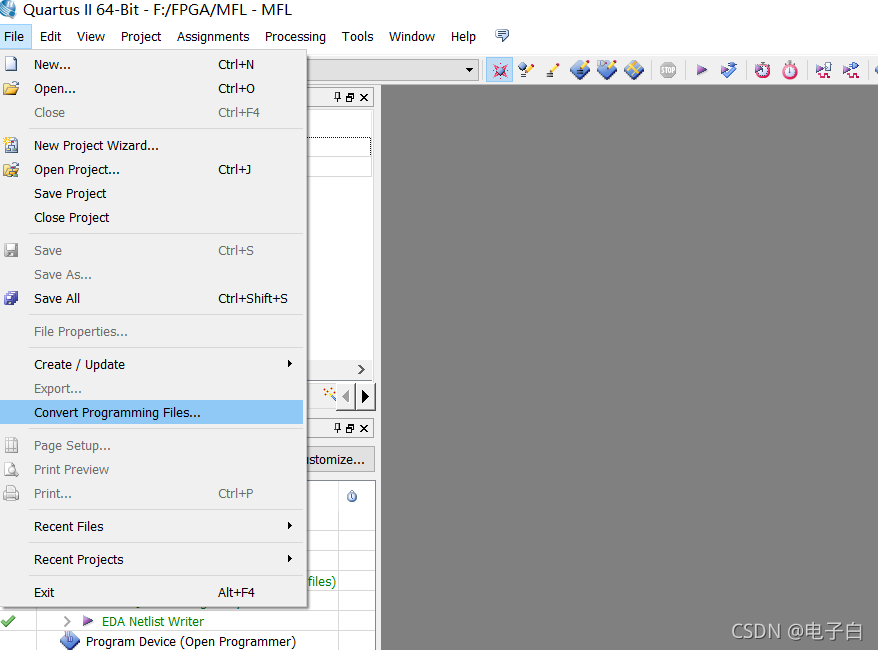Open the Window menu

(412, 36)
